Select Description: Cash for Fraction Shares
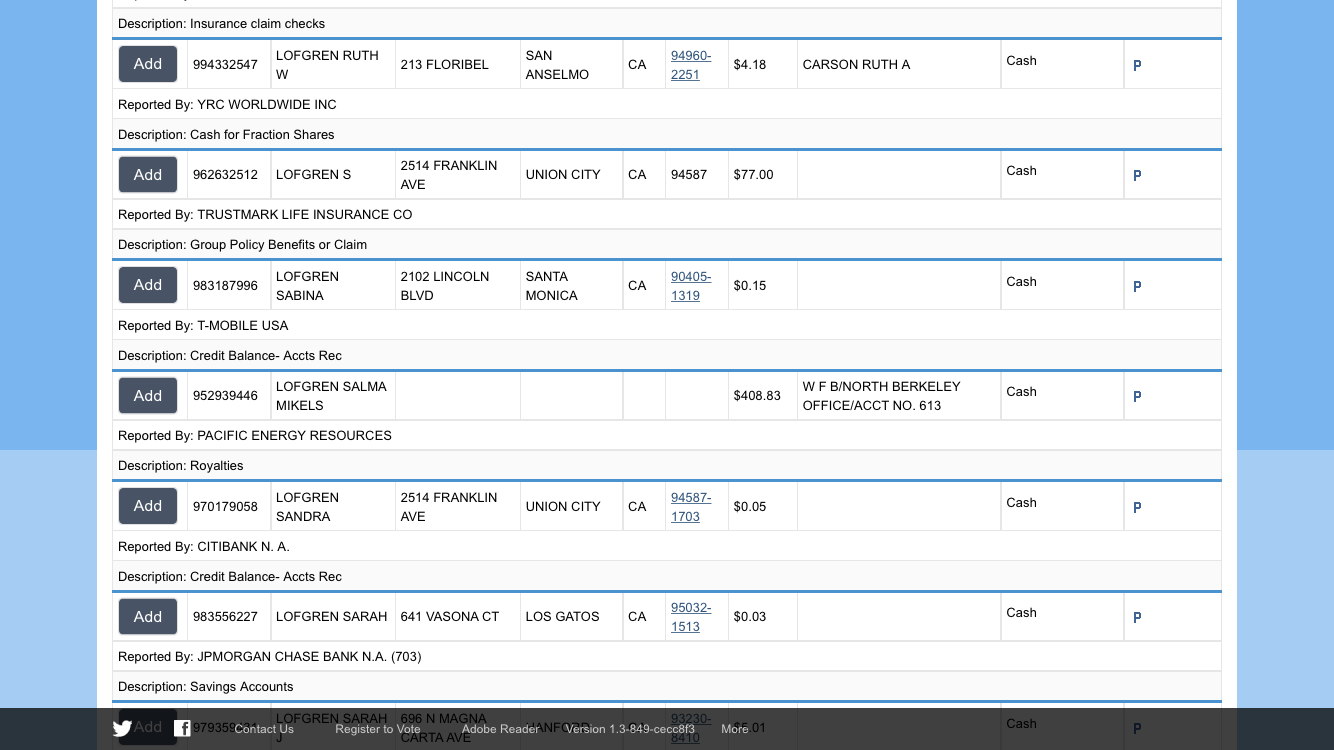Screen dimensions: 1334x750 coord(226,135)
